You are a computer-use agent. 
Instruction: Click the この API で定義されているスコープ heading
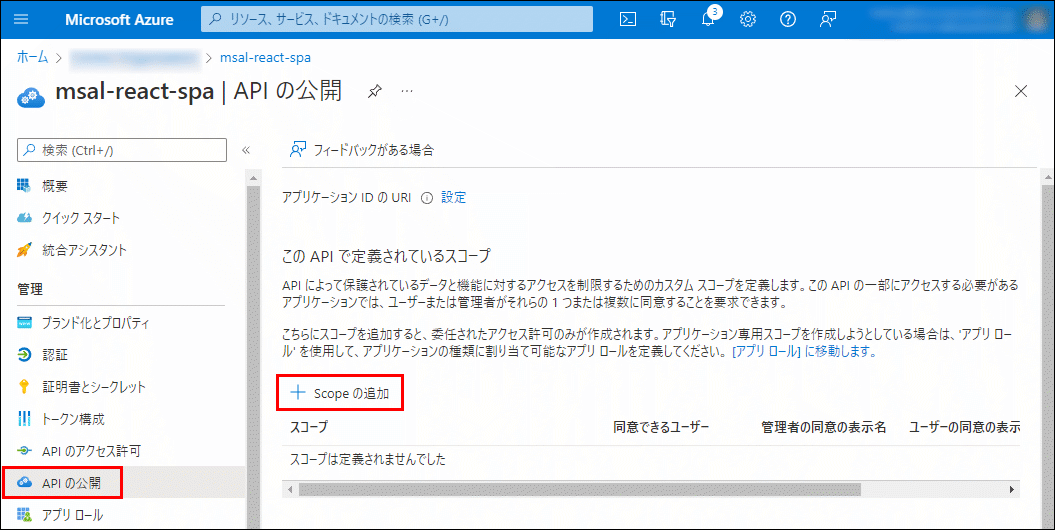pos(386,256)
